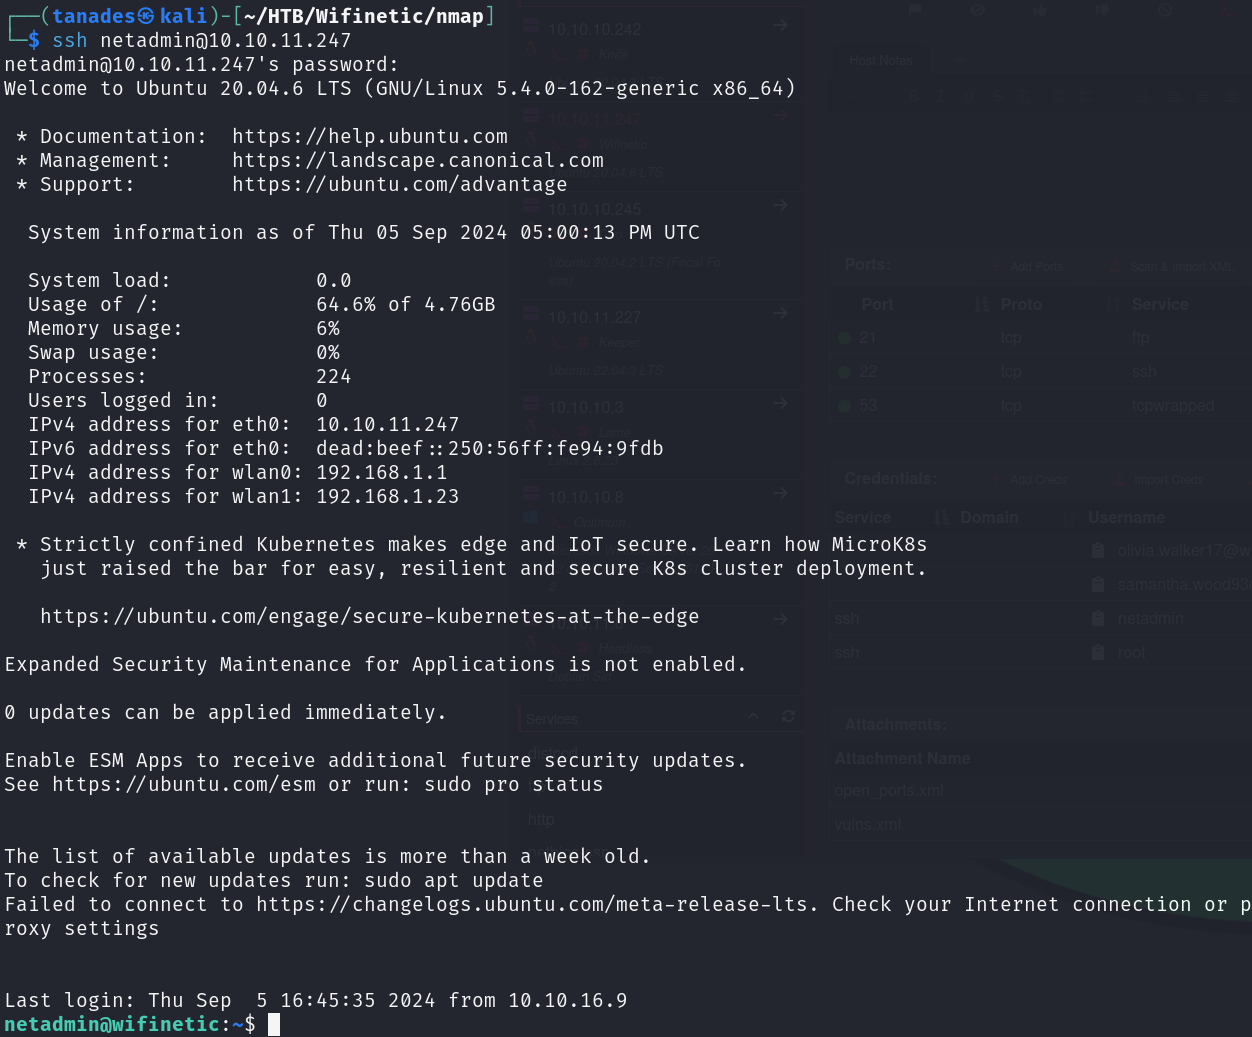This screenshot has height=1037, width=1252.
Task: Click the wlan1 address 192.168.1.23
Action: (x=388, y=497)
